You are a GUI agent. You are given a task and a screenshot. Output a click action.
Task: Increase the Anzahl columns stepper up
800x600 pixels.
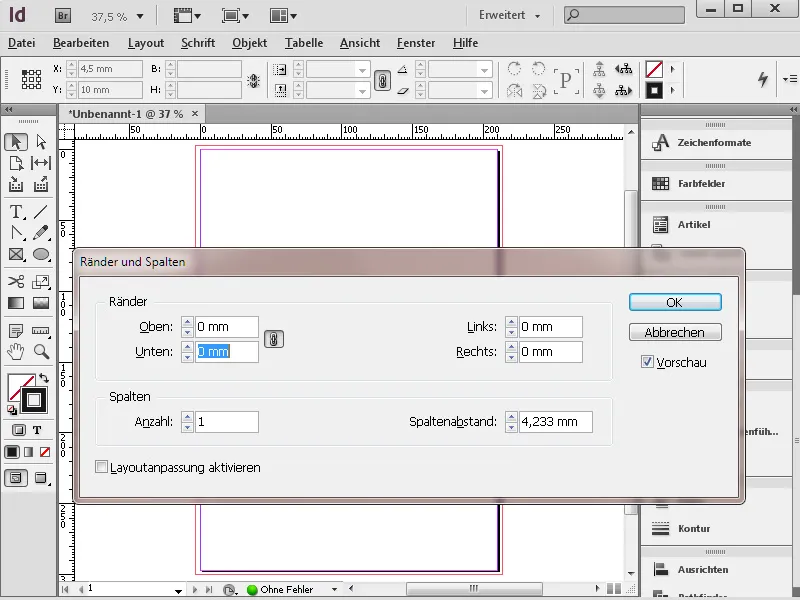pyautogui.click(x=187, y=417)
